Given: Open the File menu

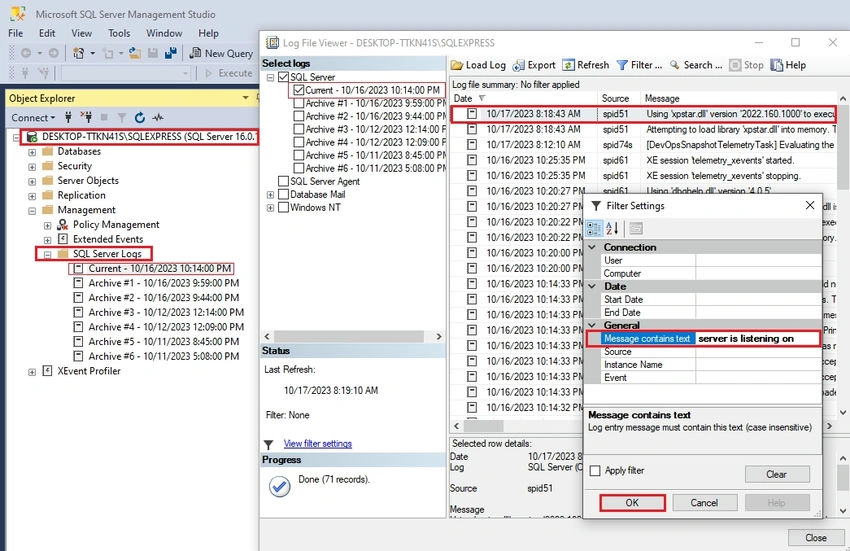Looking at the screenshot, I should pos(16,33).
